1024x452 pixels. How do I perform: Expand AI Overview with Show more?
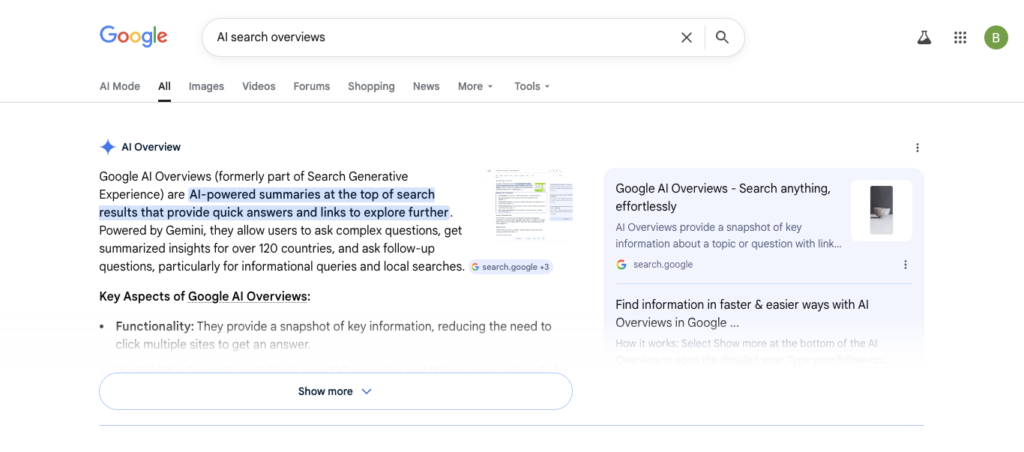335,391
